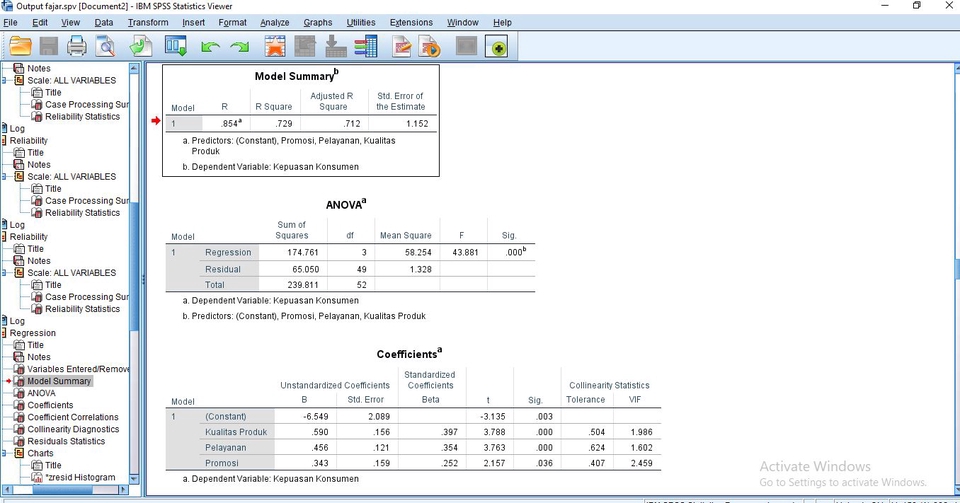Click the grayed Go to Case icon

tap(305, 47)
